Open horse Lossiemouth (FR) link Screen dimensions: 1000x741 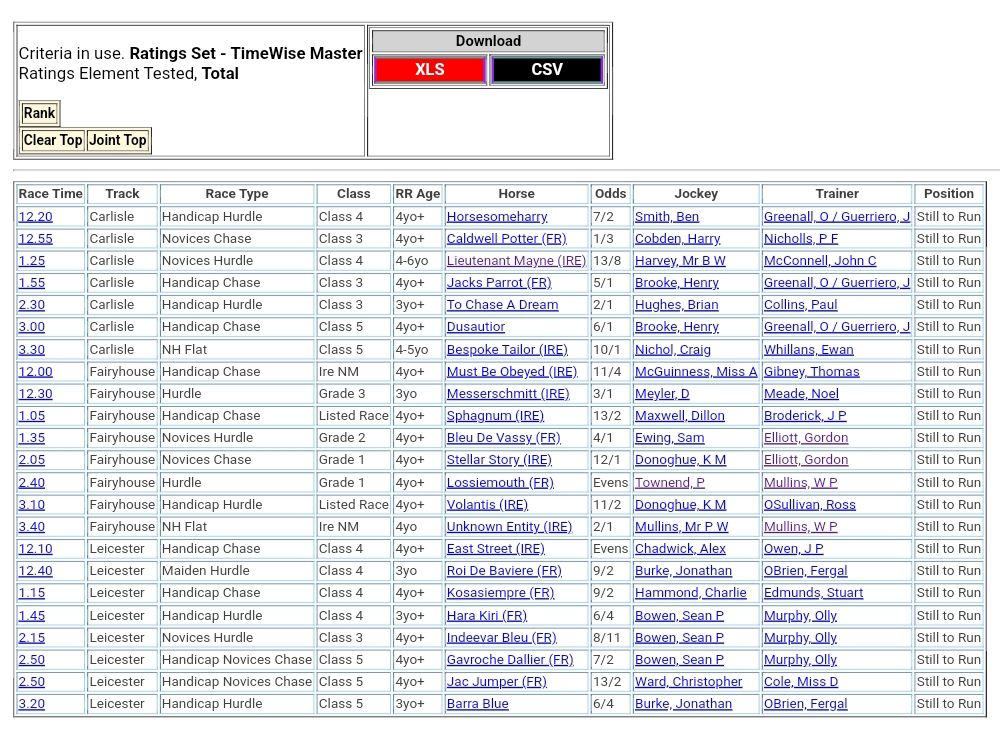[500, 483]
